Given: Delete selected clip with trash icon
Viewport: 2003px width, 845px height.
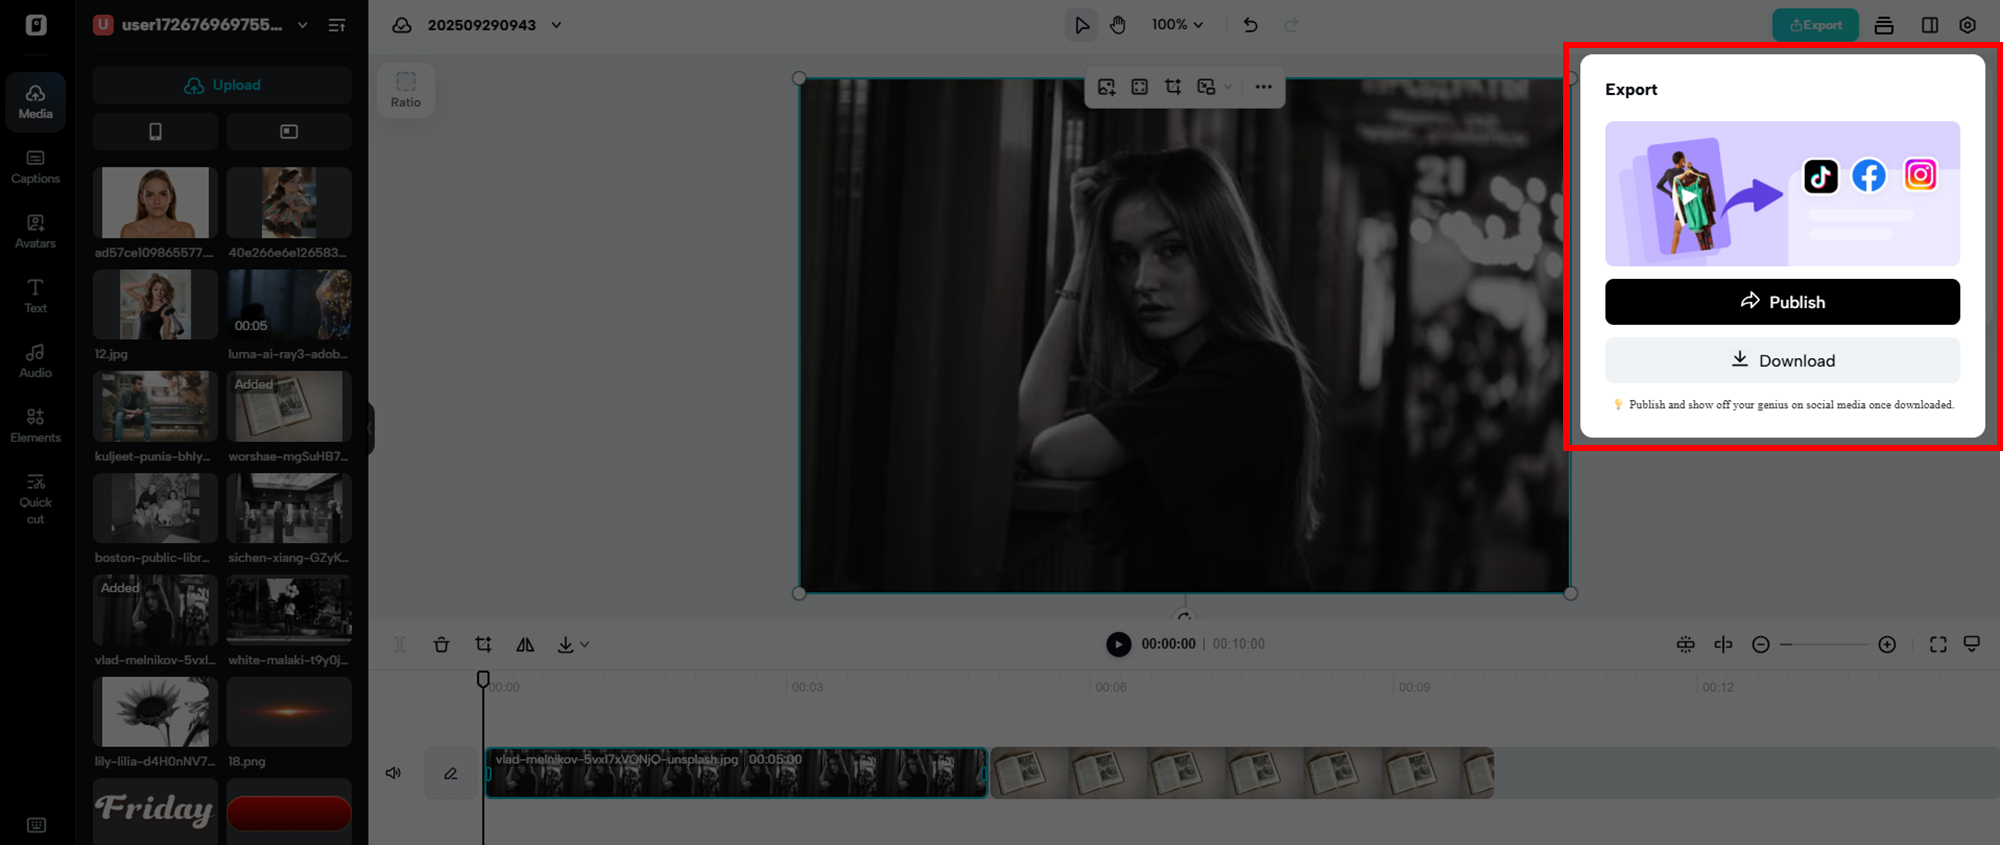Looking at the screenshot, I should pyautogui.click(x=441, y=645).
